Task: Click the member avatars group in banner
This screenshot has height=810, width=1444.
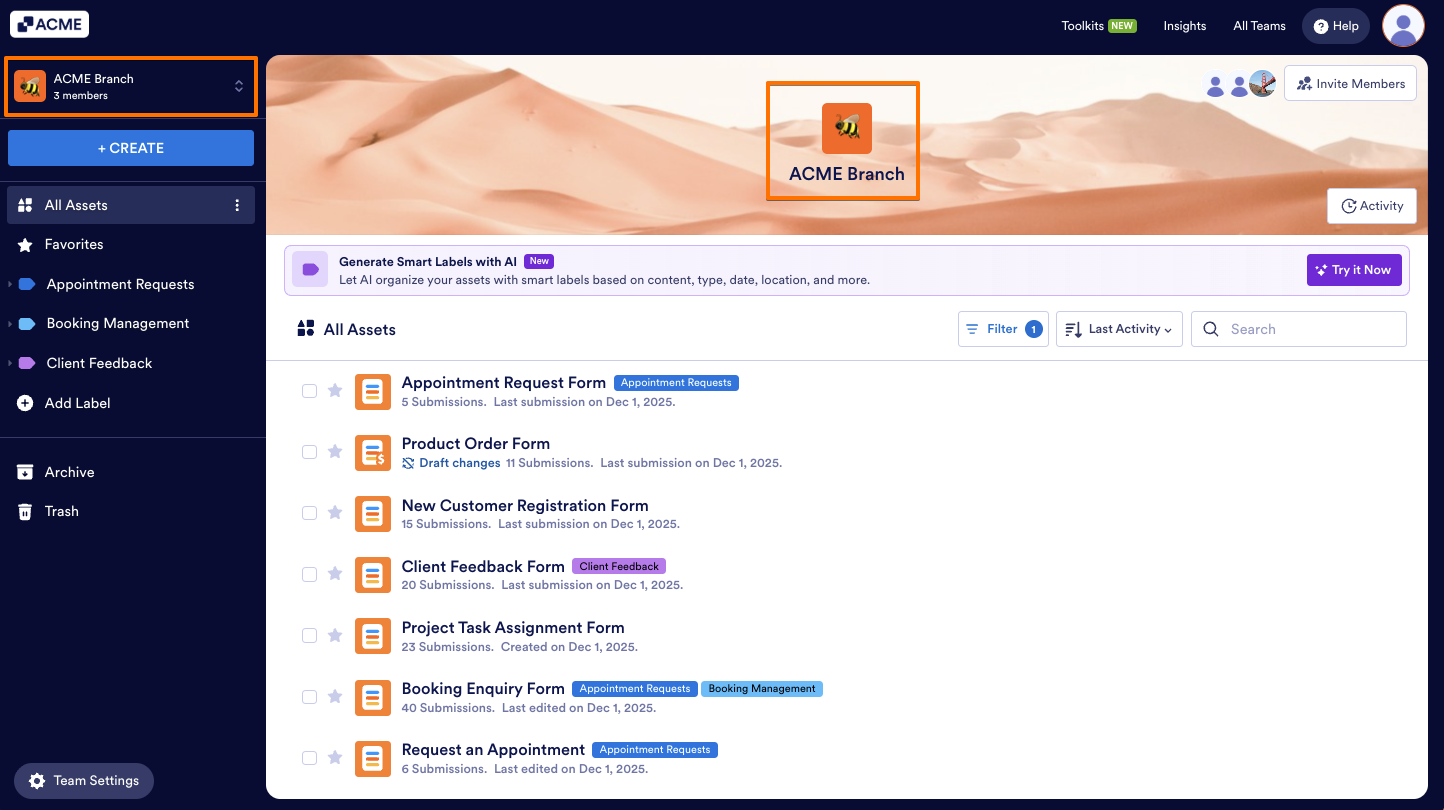Action: point(1240,85)
